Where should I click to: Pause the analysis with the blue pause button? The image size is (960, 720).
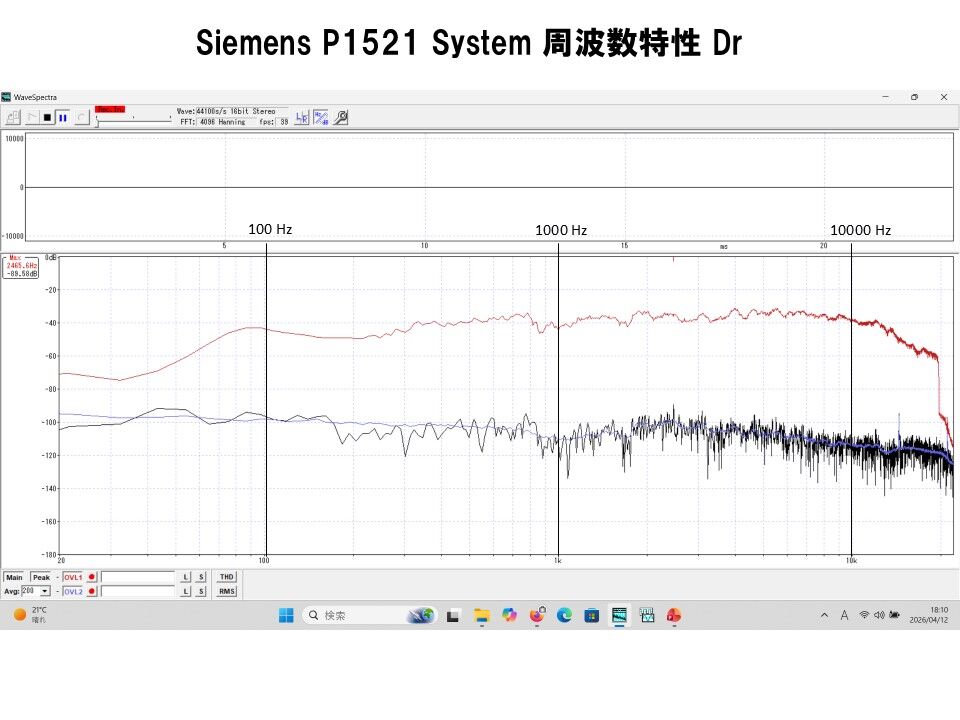(x=62, y=117)
